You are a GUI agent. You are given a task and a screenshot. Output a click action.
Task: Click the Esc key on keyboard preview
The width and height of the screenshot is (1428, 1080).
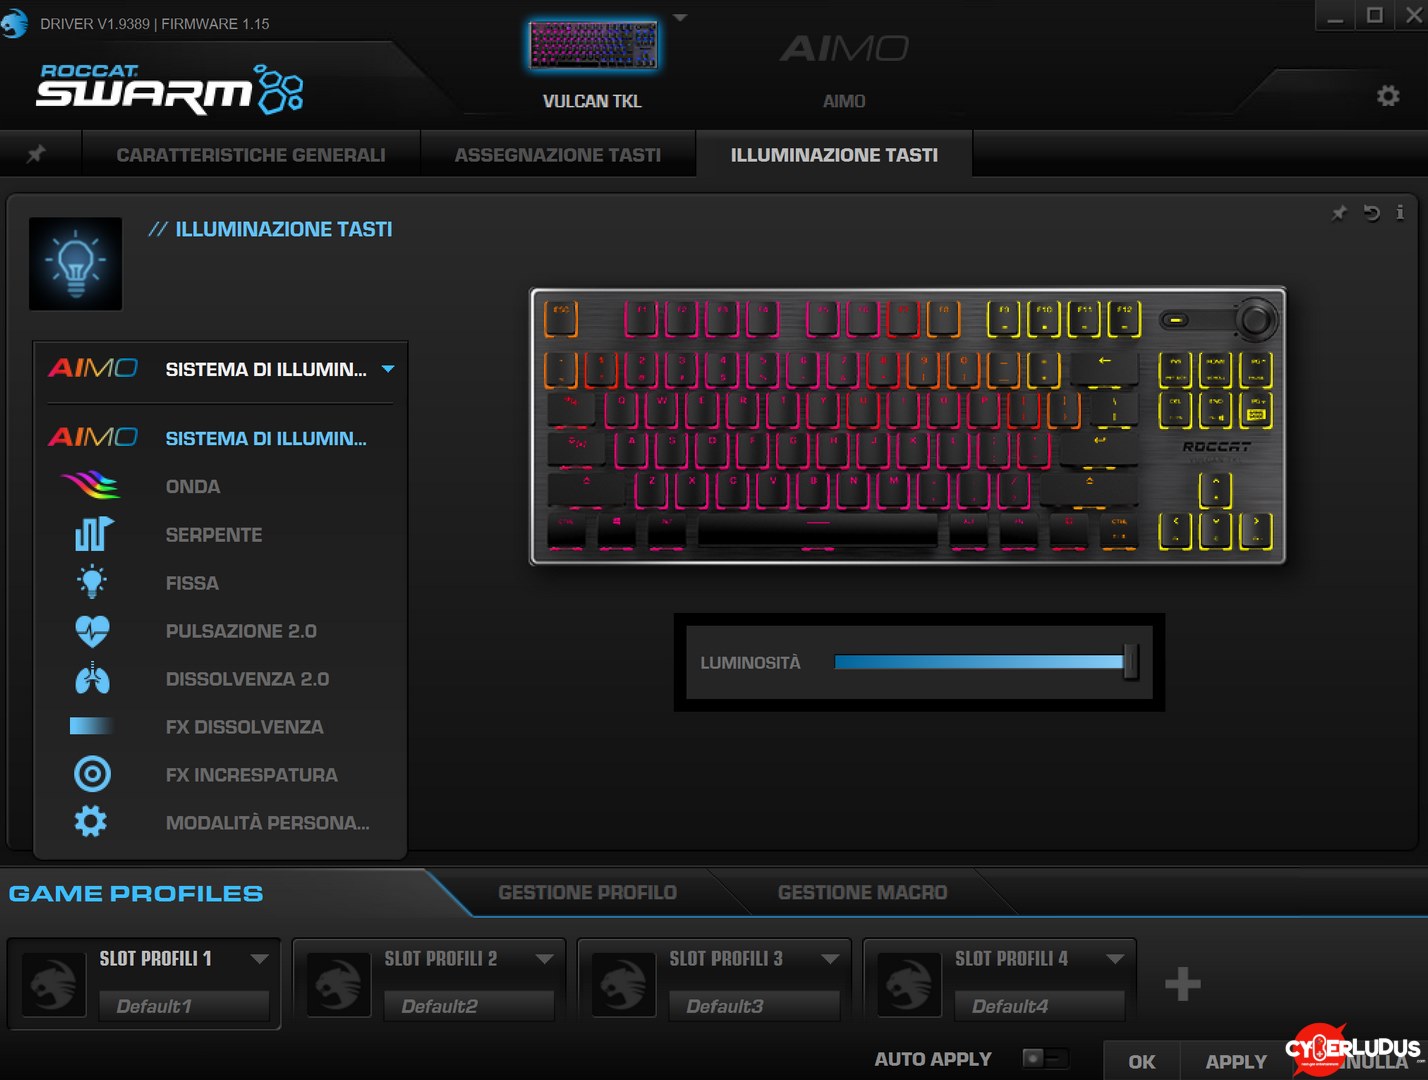point(561,319)
